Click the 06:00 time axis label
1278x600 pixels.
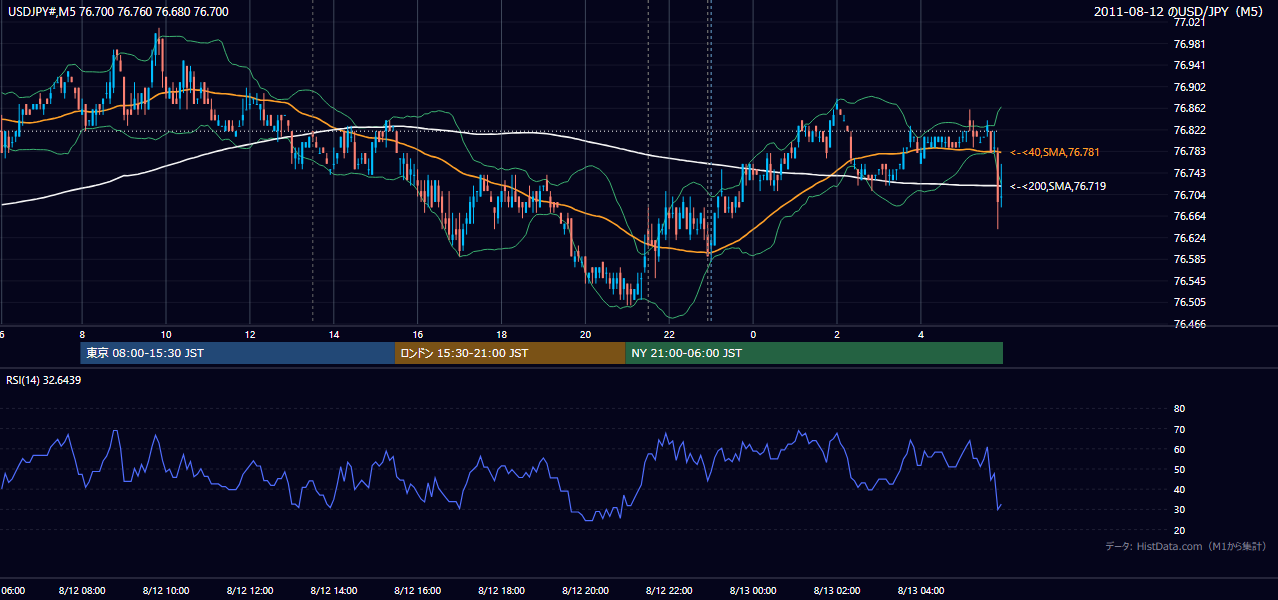tap(12, 591)
